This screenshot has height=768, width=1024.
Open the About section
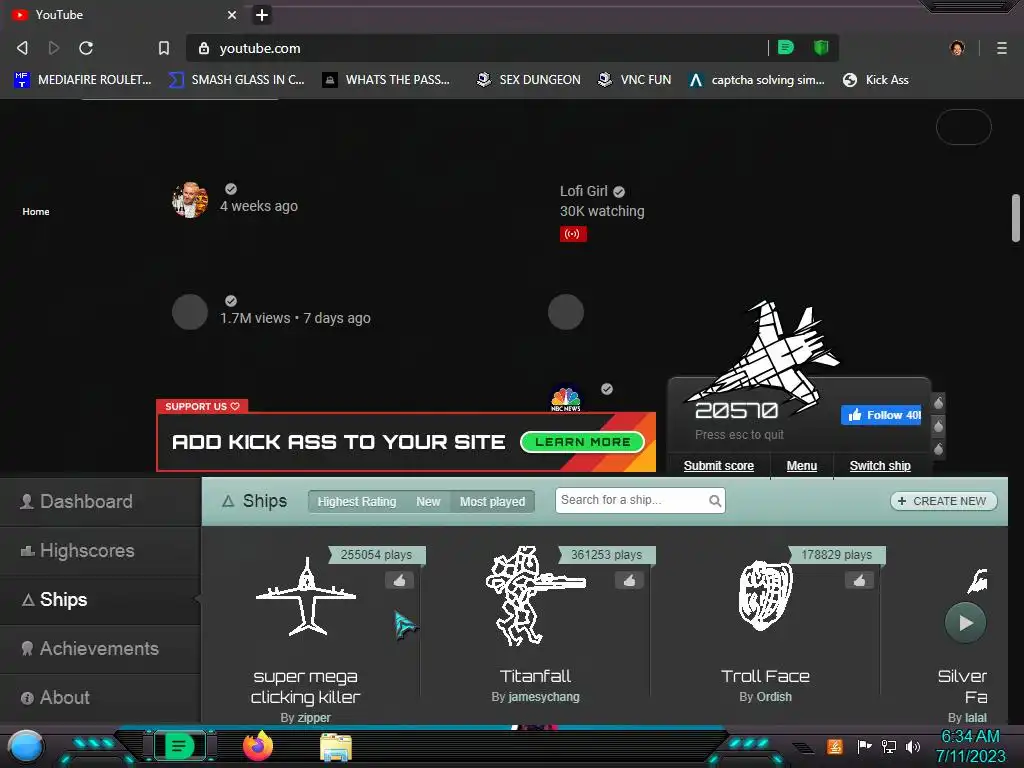coord(100,697)
